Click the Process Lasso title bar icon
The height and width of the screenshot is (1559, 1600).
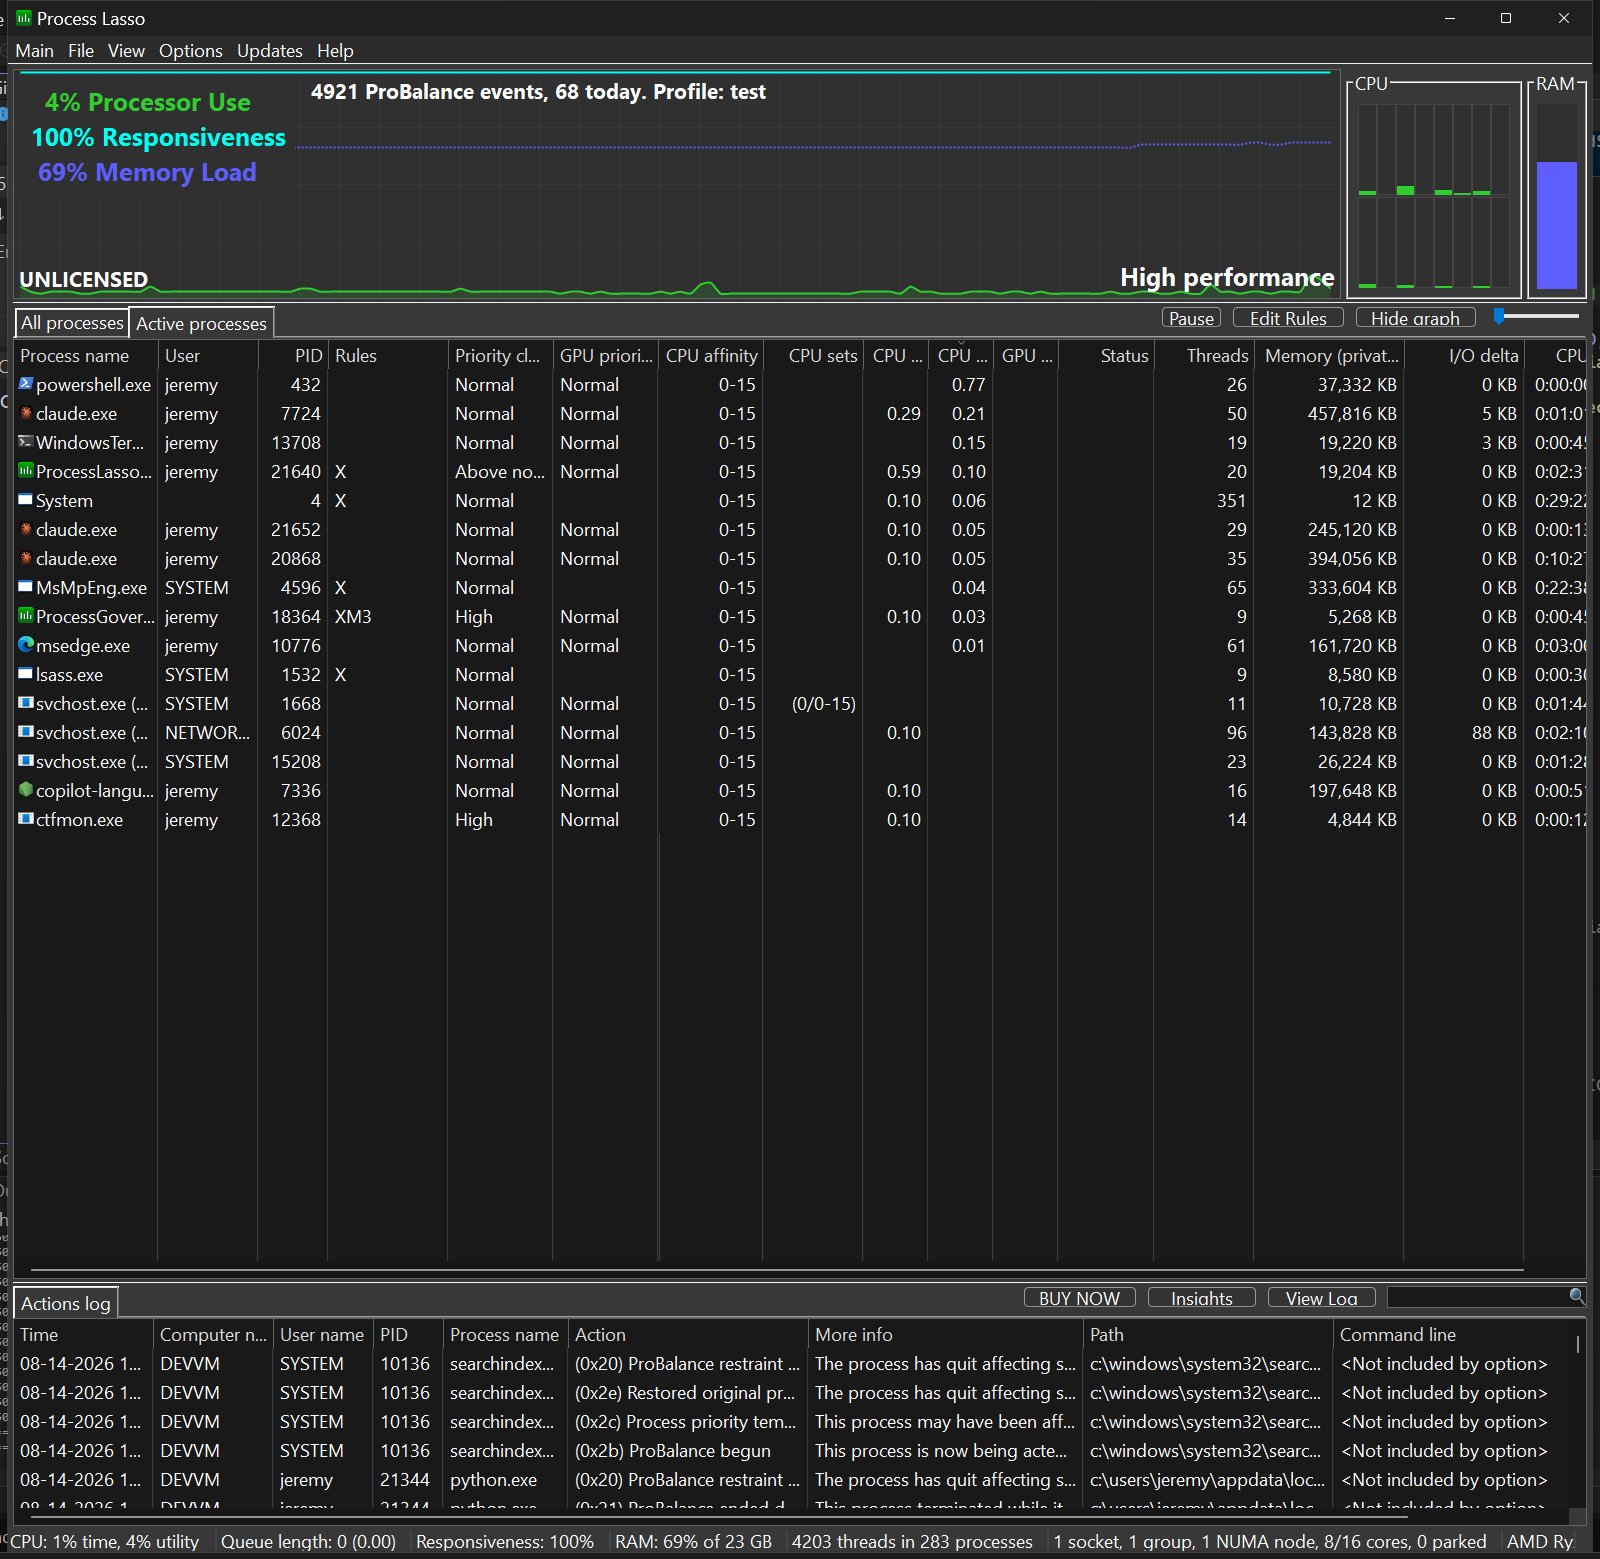(24, 18)
